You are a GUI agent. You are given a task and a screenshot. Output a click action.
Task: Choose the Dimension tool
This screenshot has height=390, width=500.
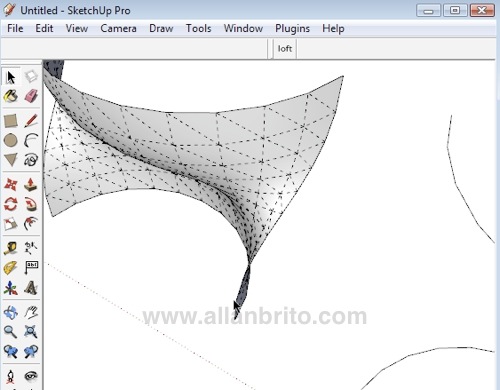[x=31, y=248]
